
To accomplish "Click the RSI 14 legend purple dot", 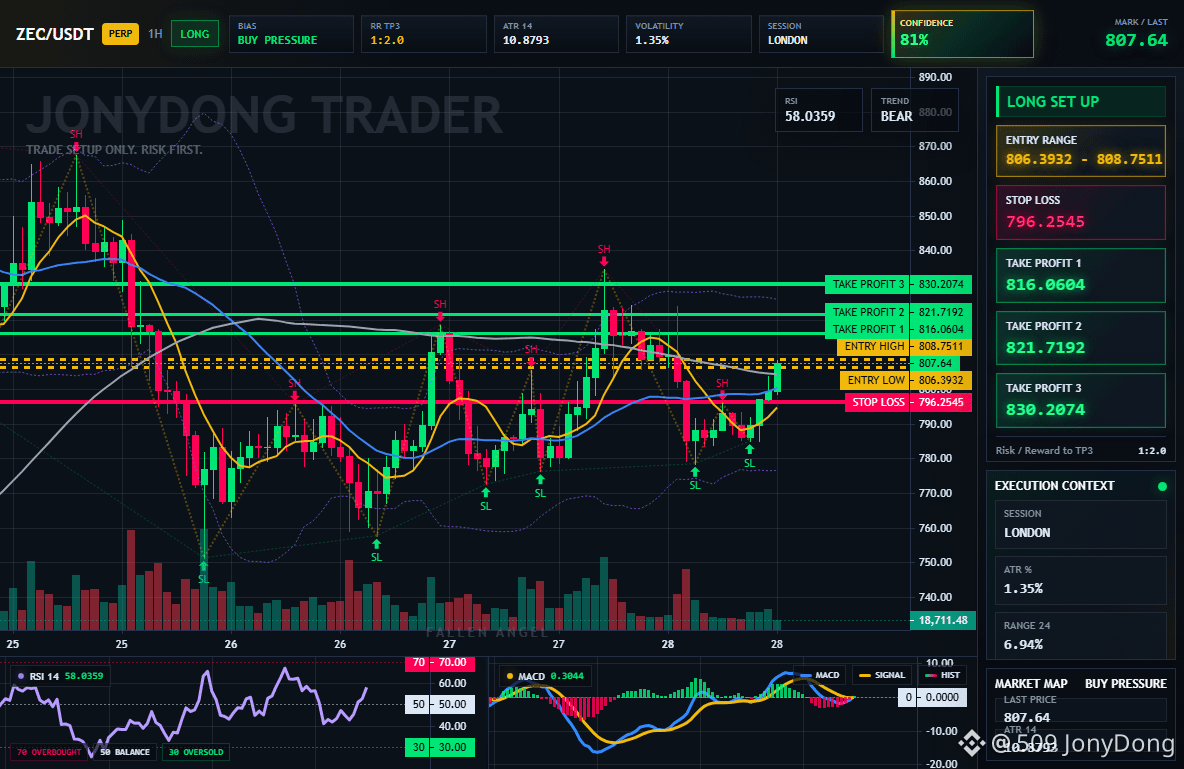I will [x=20, y=677].
